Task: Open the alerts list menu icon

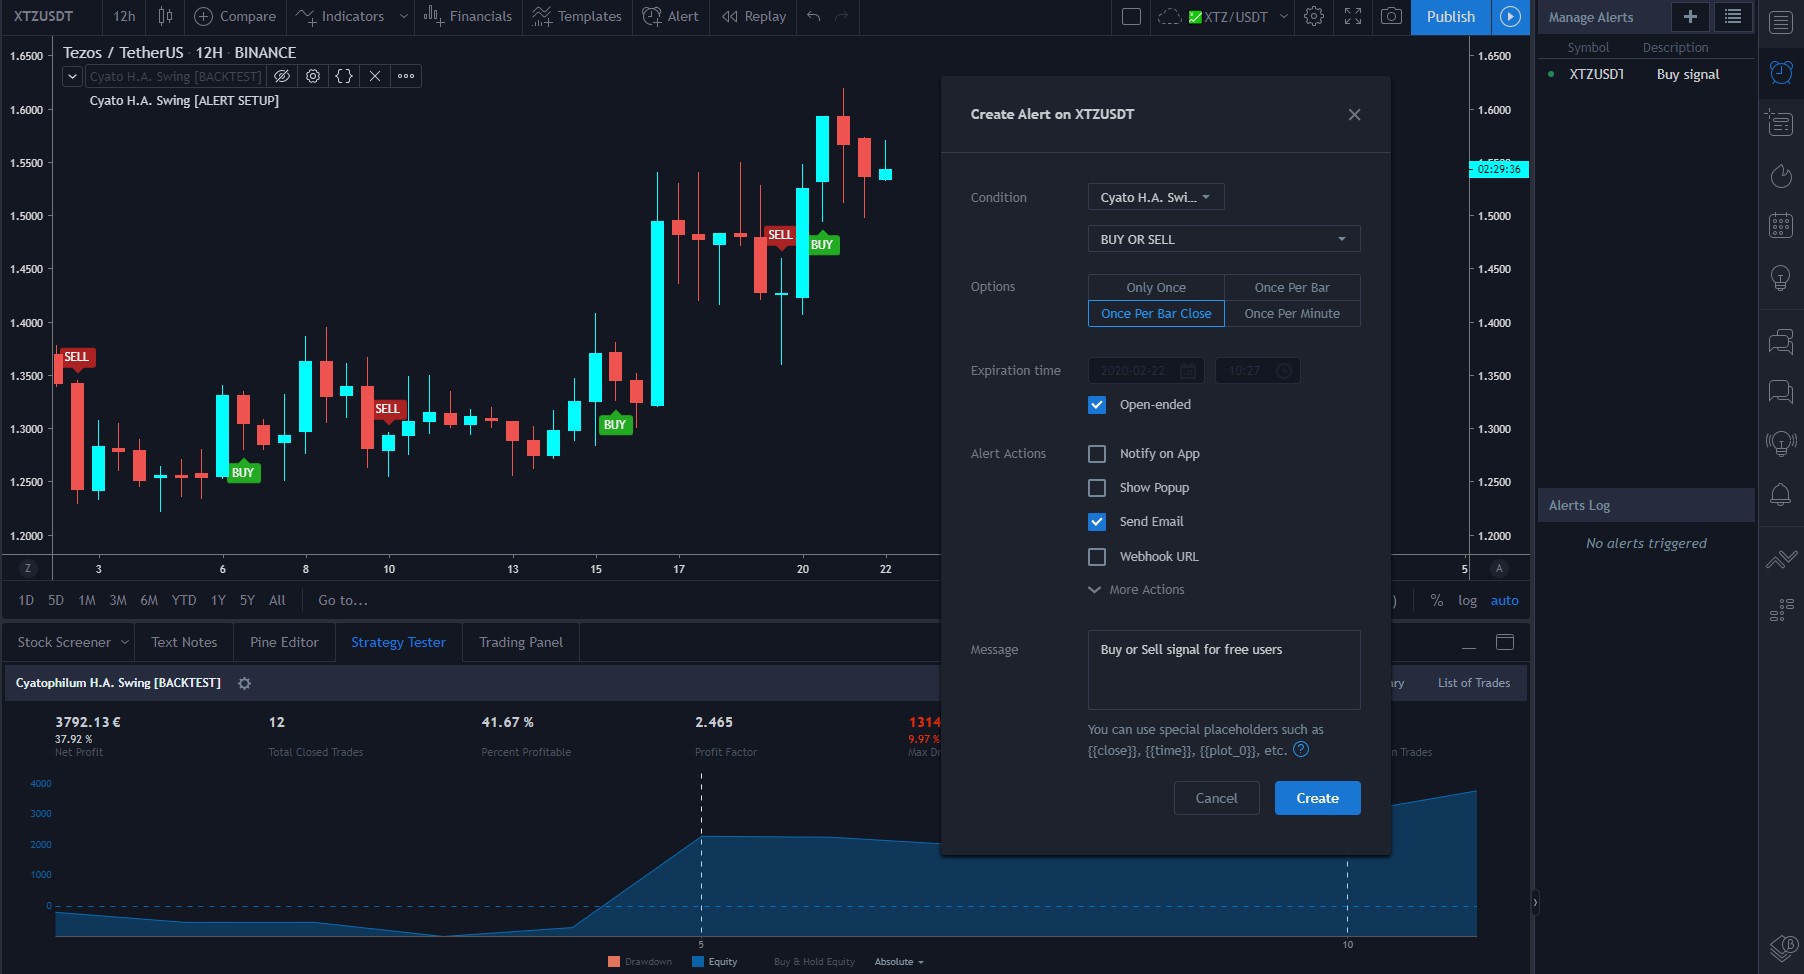Action: 1733,16
